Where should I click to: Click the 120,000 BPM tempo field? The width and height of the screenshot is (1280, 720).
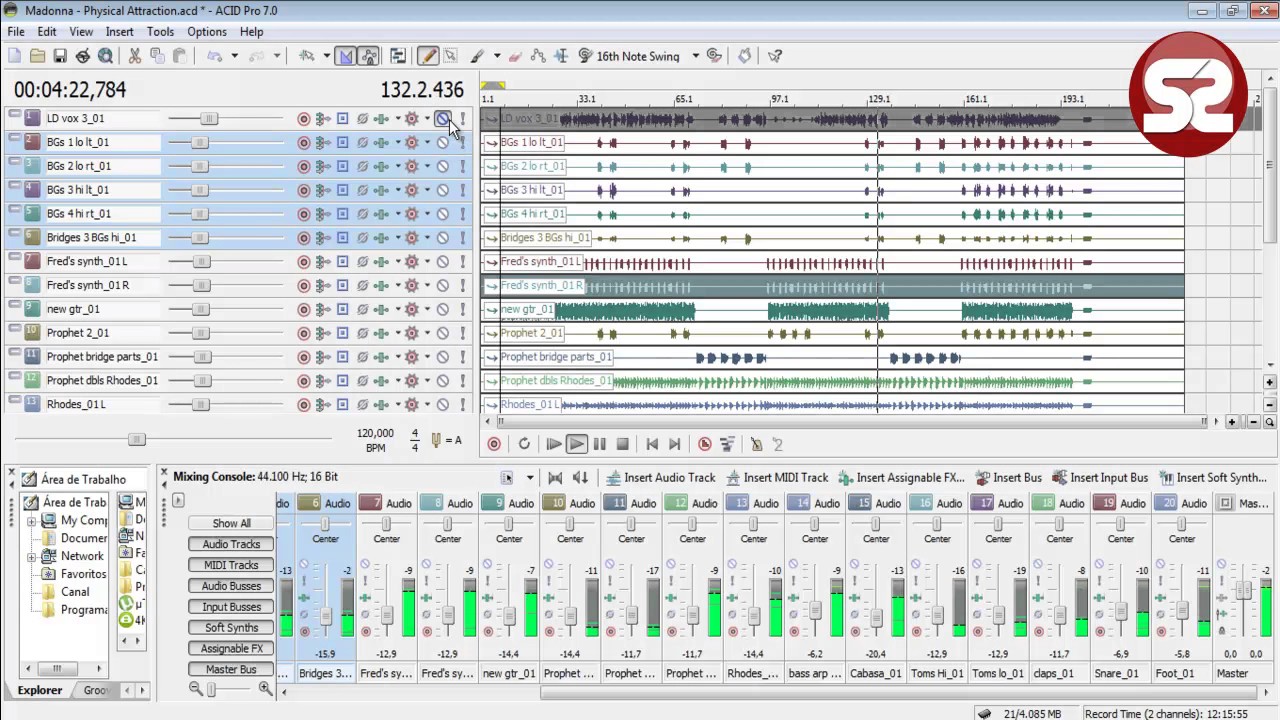tap(375, 434)
